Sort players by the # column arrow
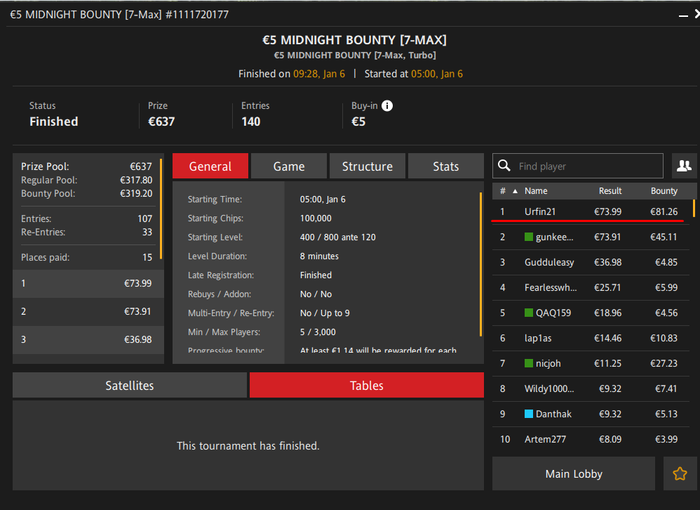Image resolution: width=700 pixels, height=510 pixels. (x=515, y=191)
